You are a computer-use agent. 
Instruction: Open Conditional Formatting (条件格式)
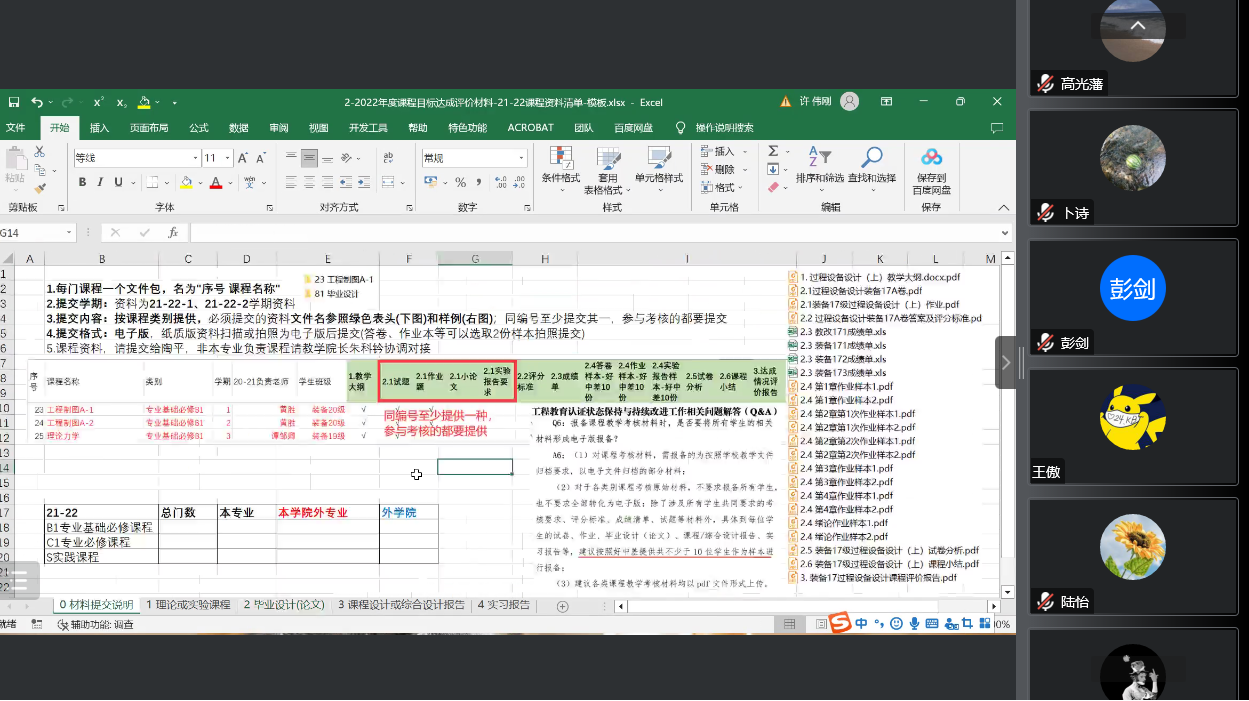561,170
